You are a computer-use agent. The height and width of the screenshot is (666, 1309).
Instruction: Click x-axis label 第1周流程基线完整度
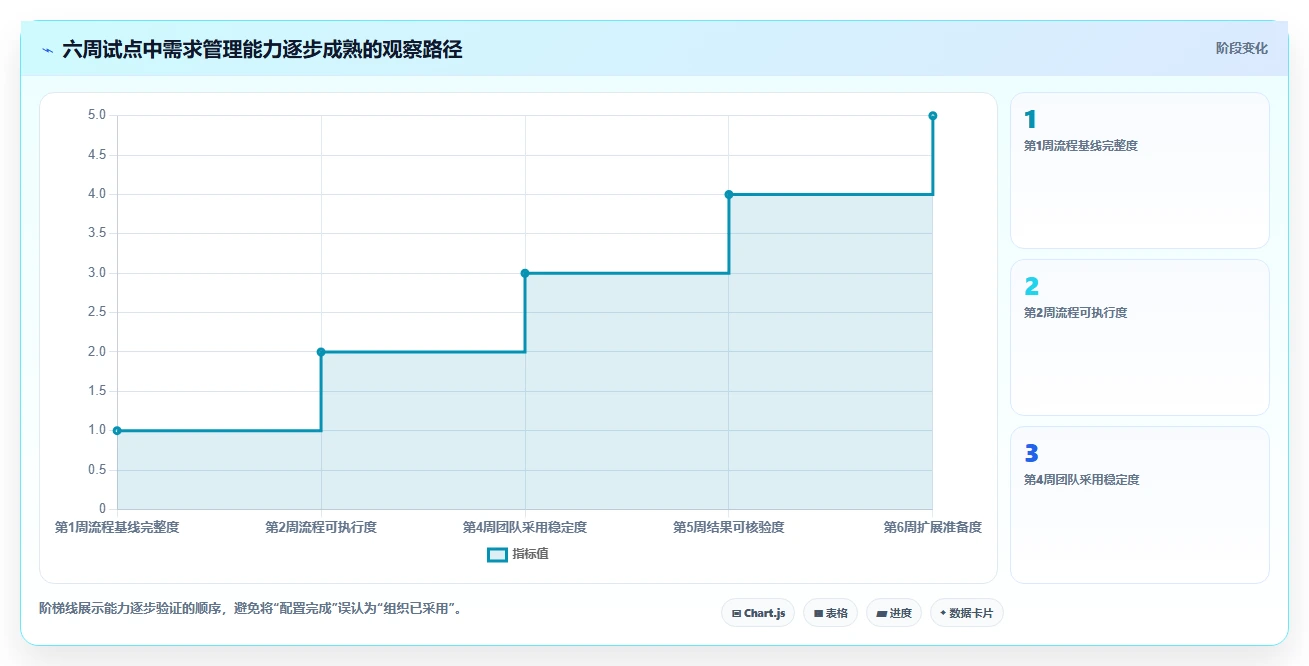[117, 527]
